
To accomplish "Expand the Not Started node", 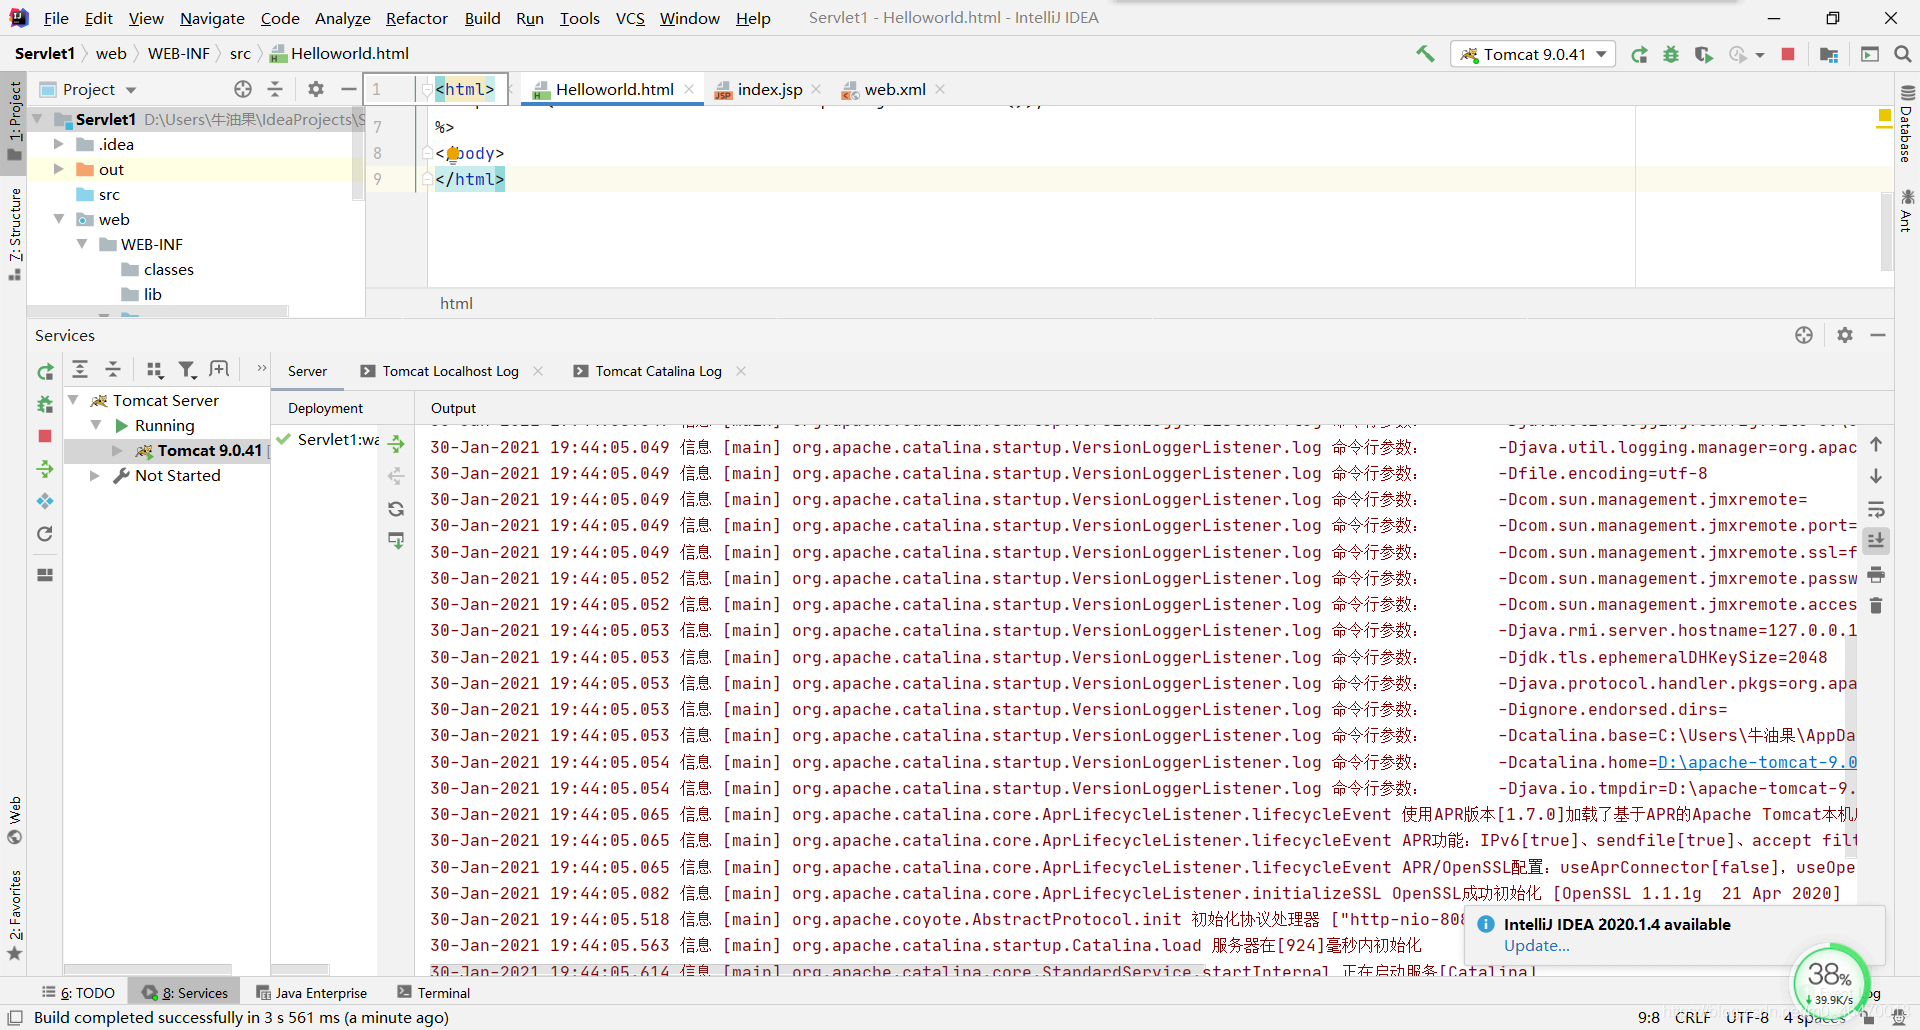I will pyautogui.click(x=94, y=475).
